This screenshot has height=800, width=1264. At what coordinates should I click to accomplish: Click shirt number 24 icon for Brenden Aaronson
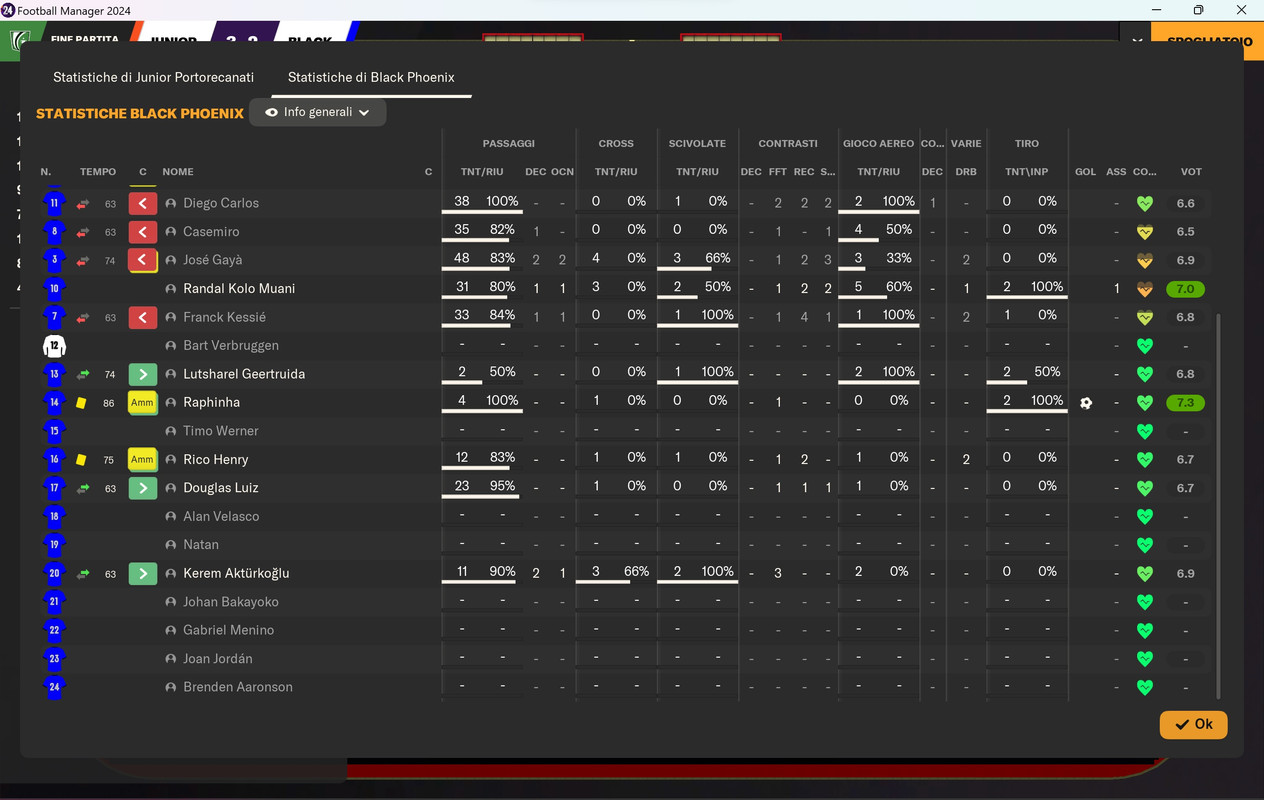[x=54, y=687]
